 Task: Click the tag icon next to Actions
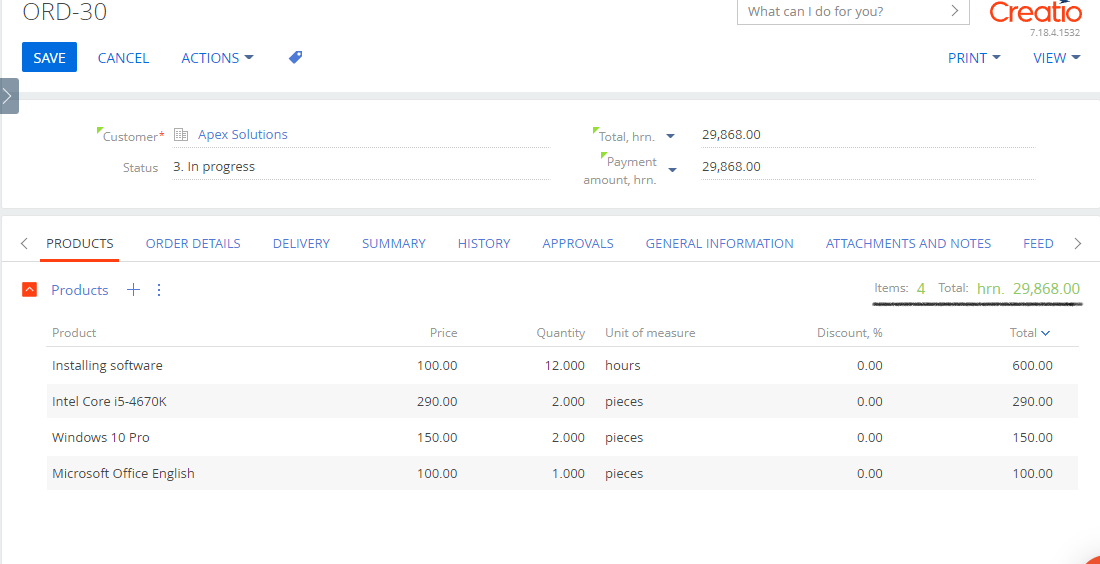click(296, 58)
